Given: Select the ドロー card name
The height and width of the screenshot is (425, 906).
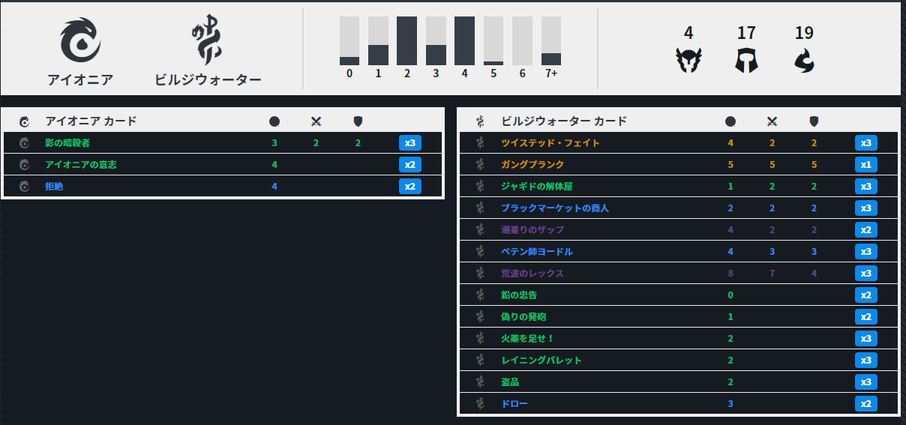Looking at the screenshot, I should [515, 404].
